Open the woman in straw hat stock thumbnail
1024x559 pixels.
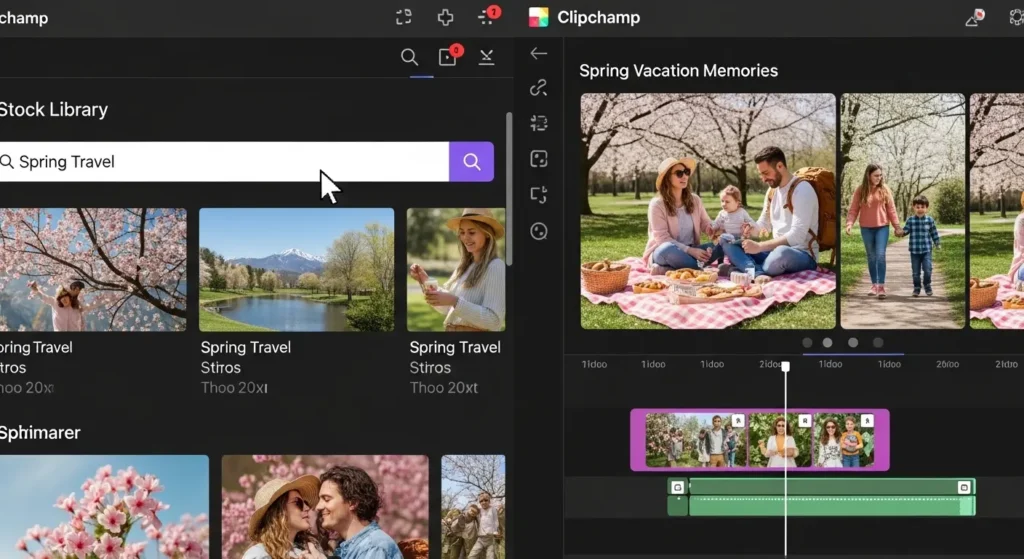456,270
